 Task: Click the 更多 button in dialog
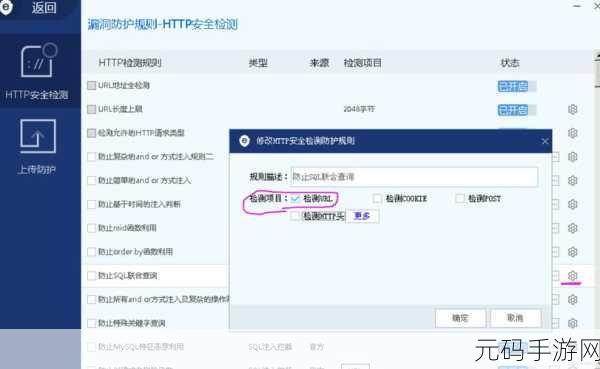tap(362, 216)
